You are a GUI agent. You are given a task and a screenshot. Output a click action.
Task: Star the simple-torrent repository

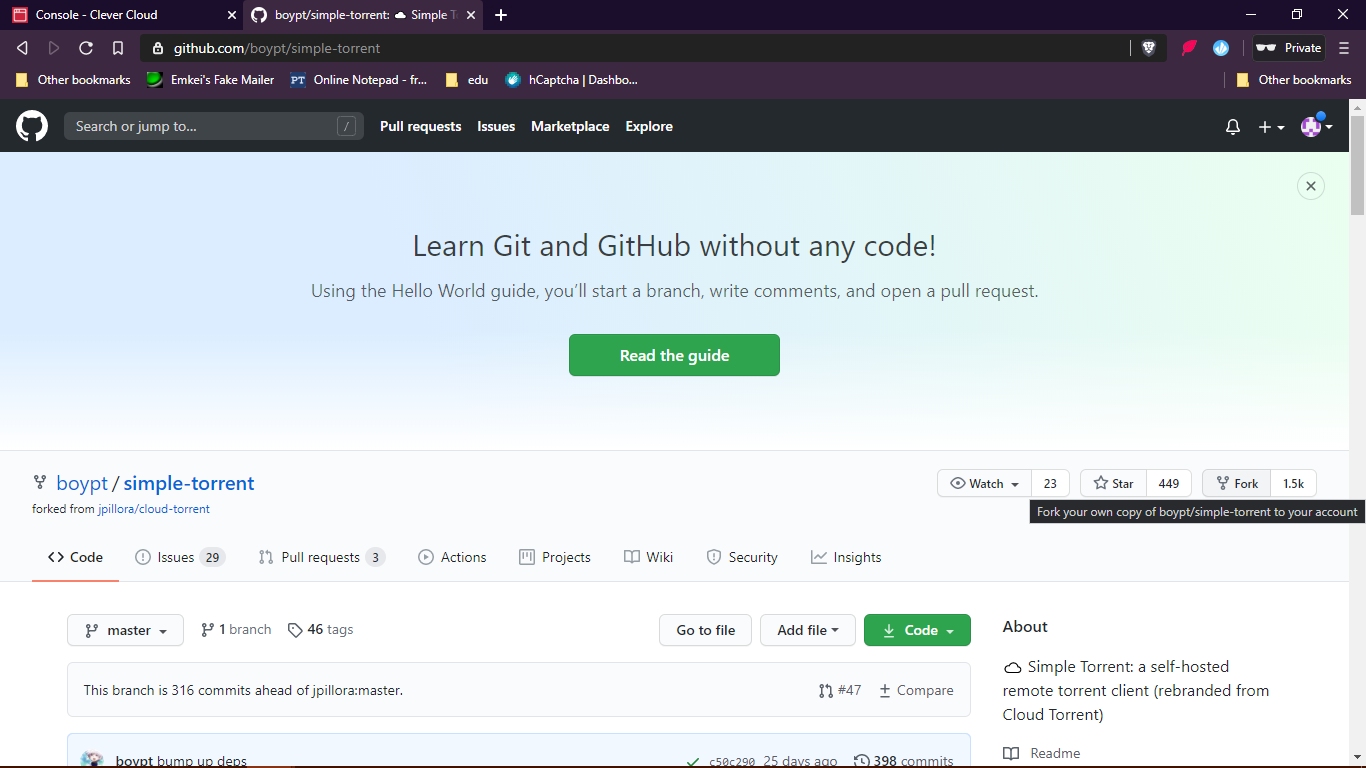1113,484
